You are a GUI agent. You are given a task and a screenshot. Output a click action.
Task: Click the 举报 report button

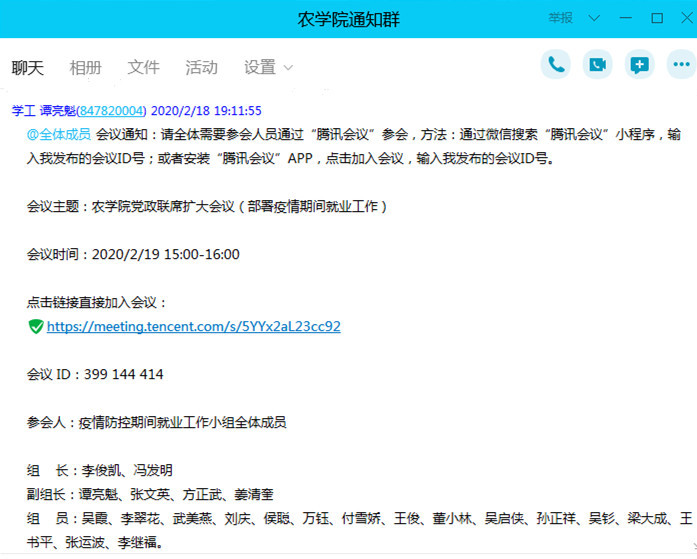[x=560, y=18]
